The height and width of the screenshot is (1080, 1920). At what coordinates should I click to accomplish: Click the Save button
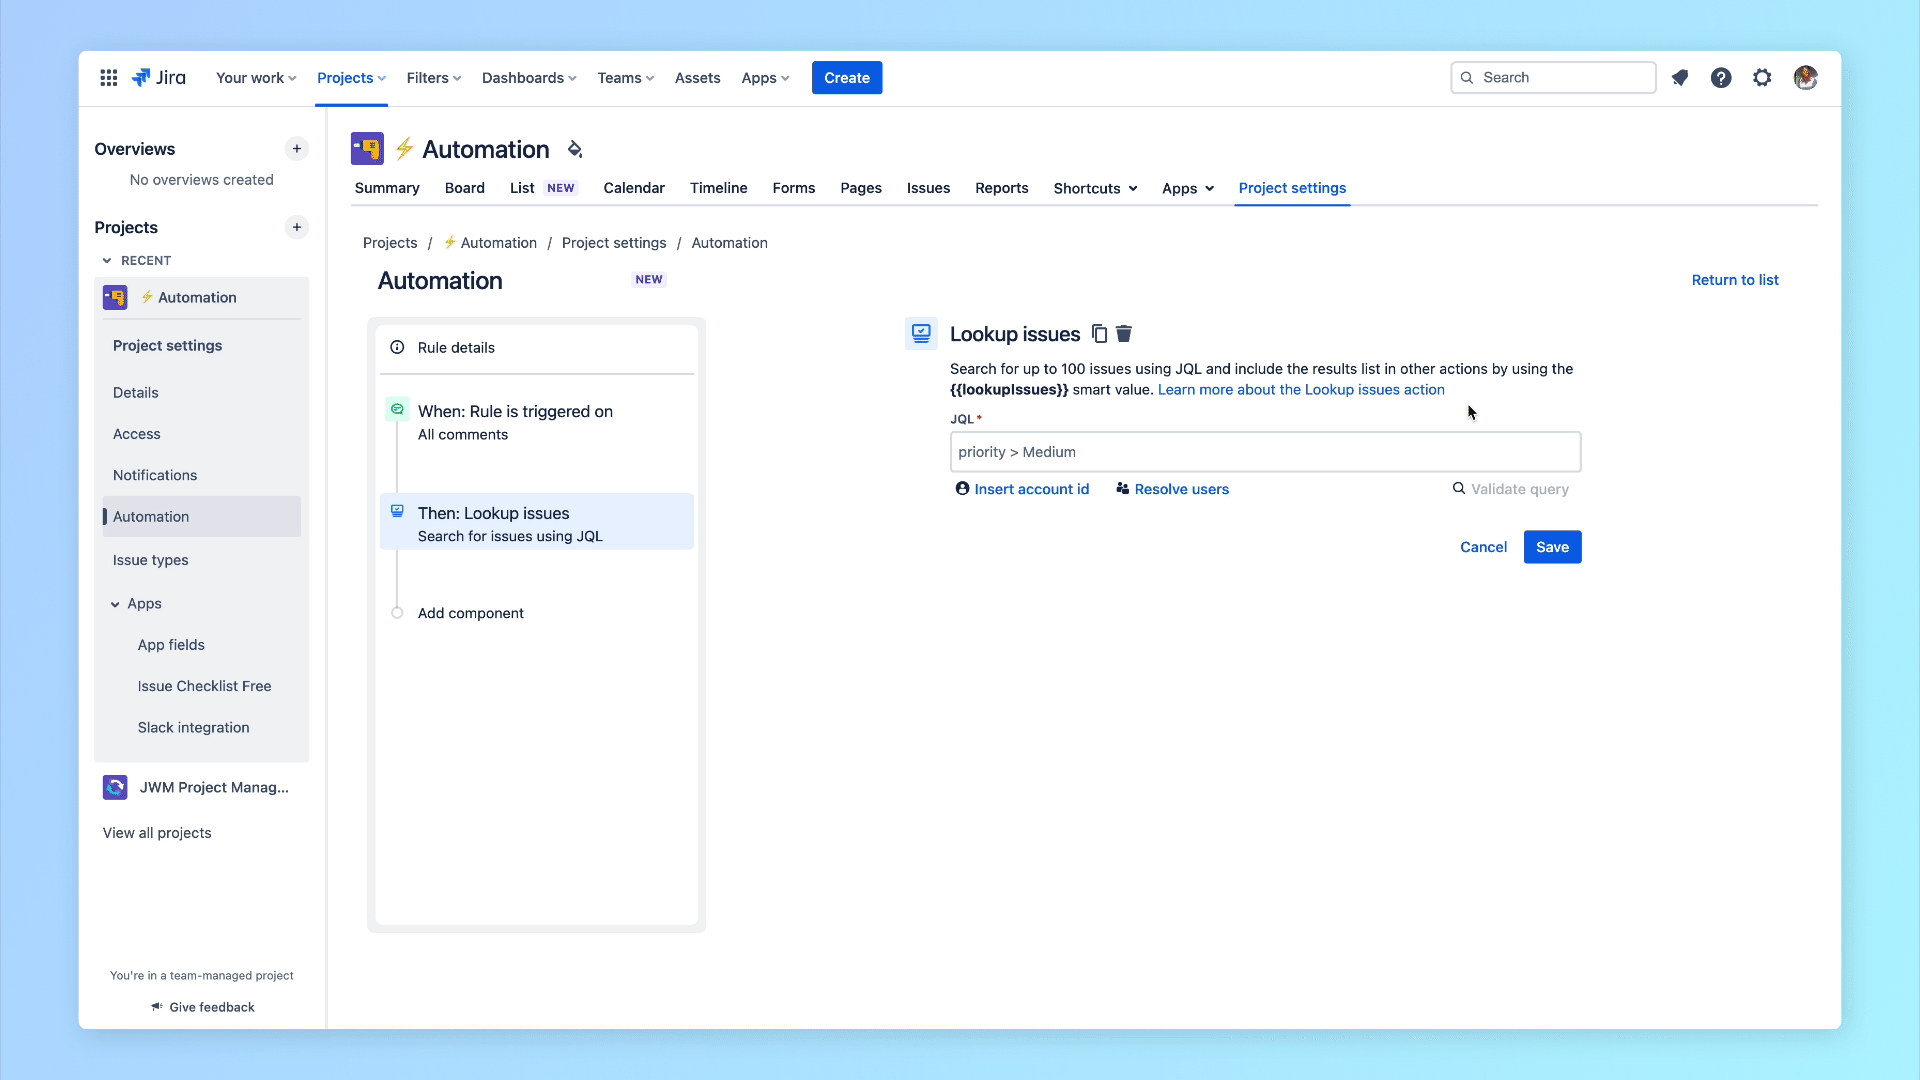(x=1552, y=547)
